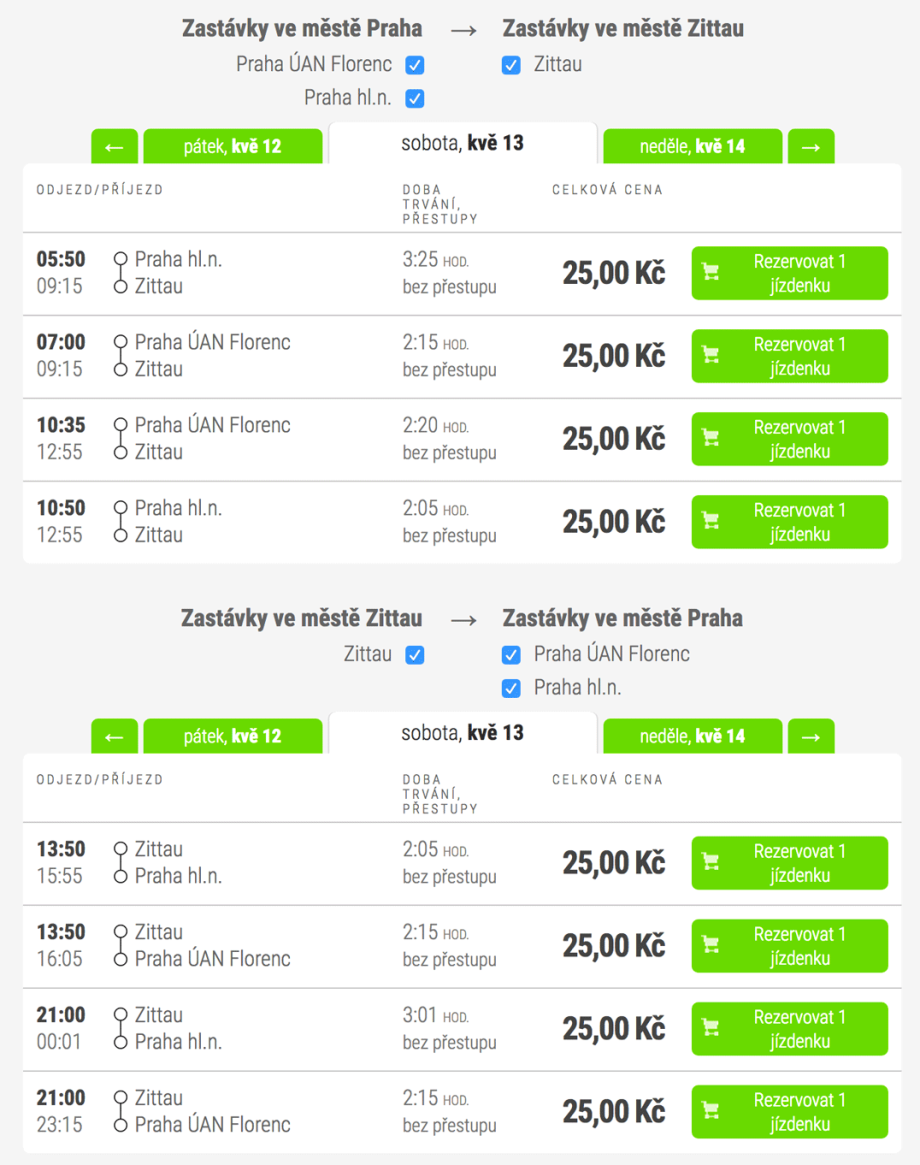Viewport: 920px width, 1165px height.
Task: Click cart icon for Zittau trip arriving 16:05
Action: click(711, 946)
